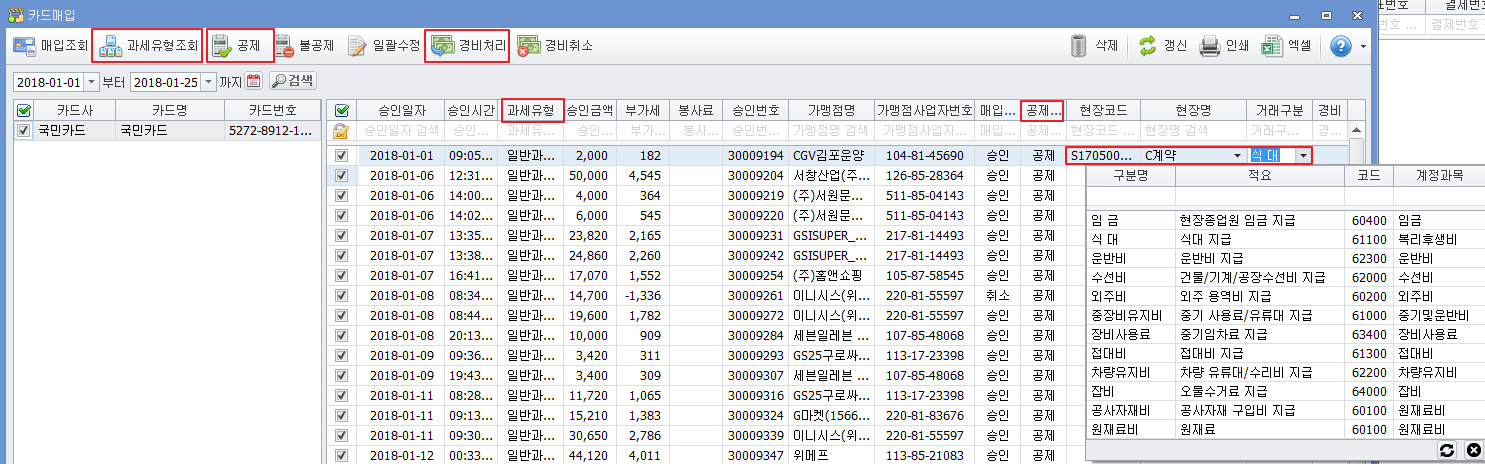This screenshot has width=1485, height=464.
Task: Click the 카드번호 header in card list
Action: (x=271, y=110)
